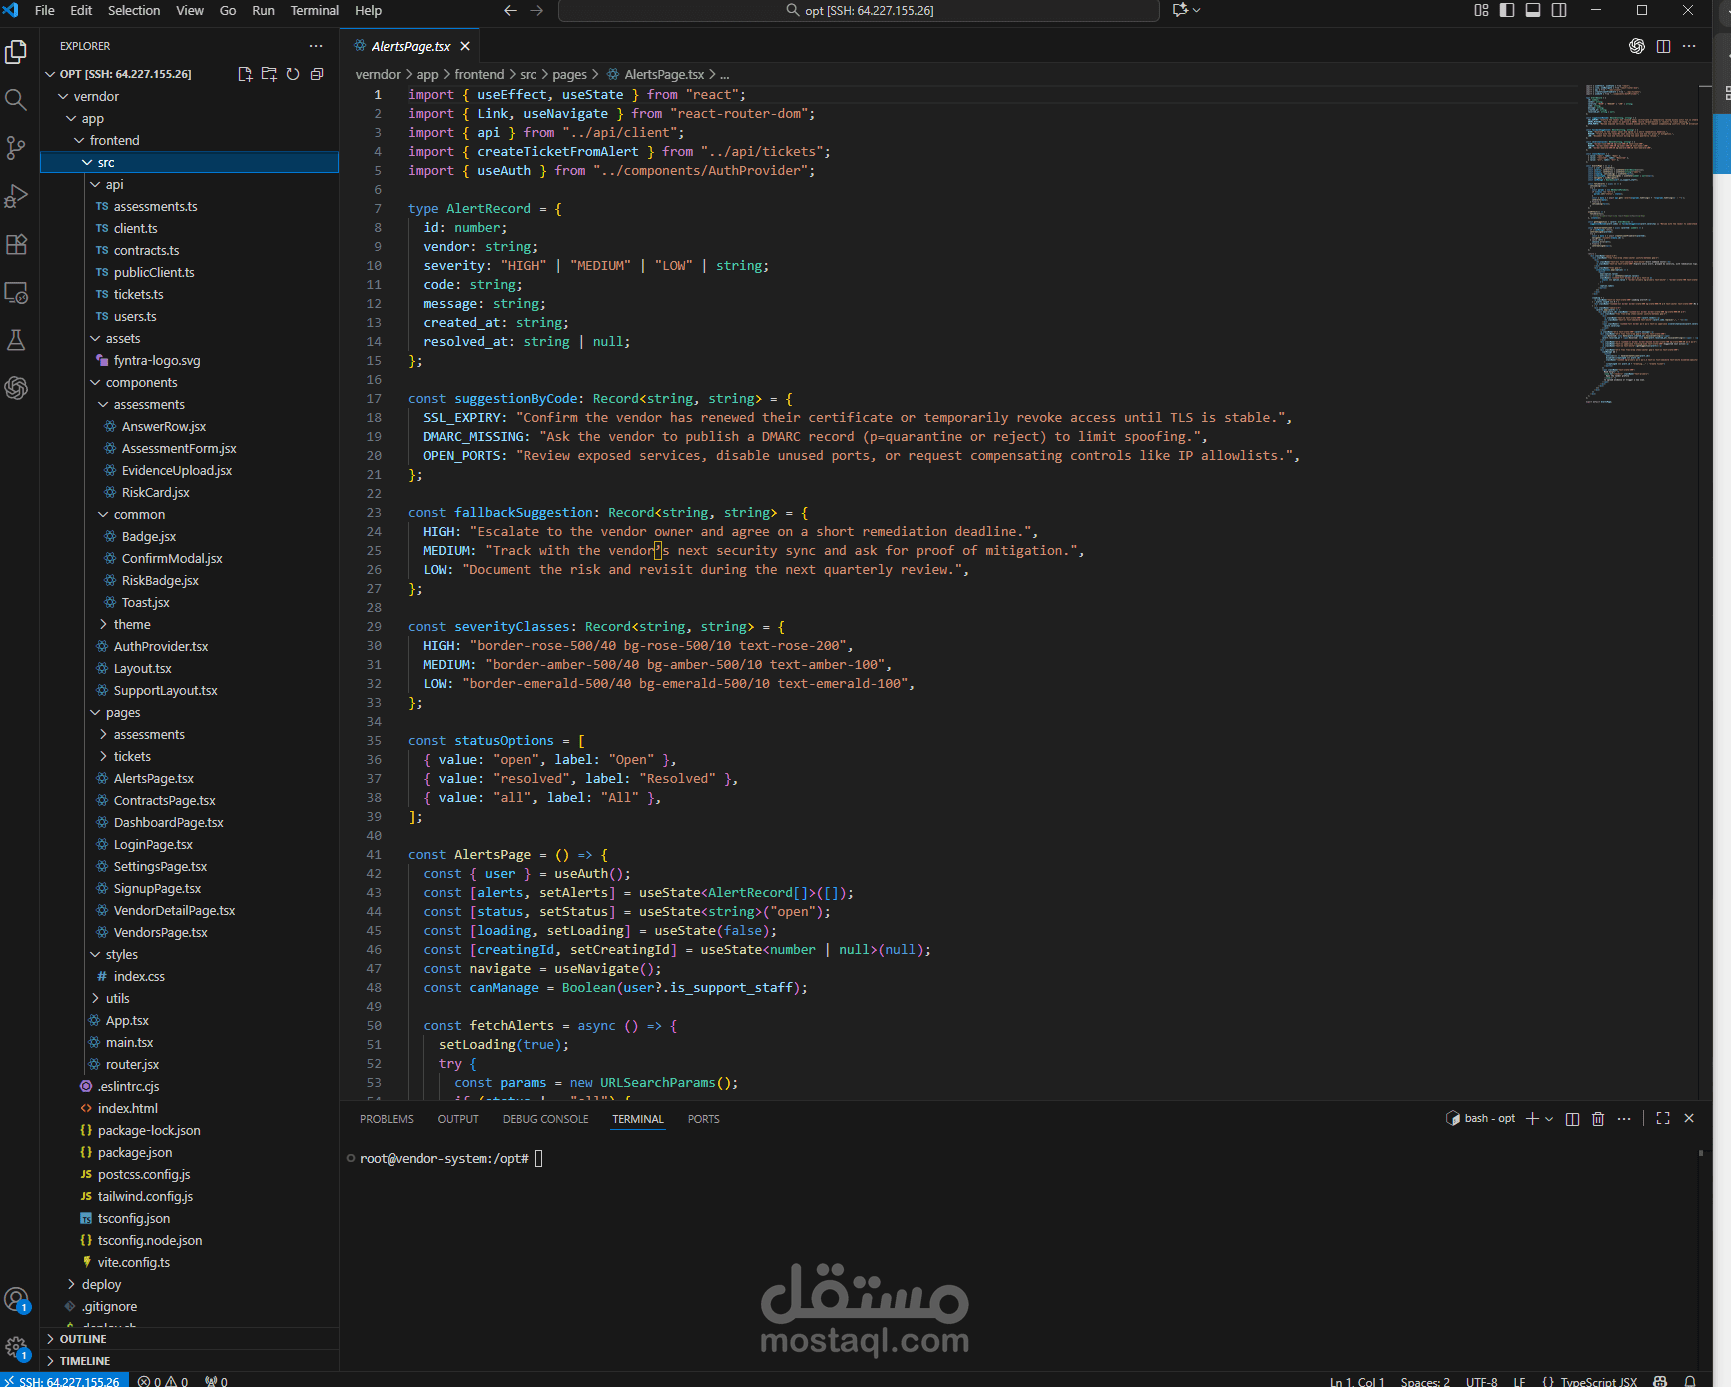Open the Testing flask view

(16, 341)
